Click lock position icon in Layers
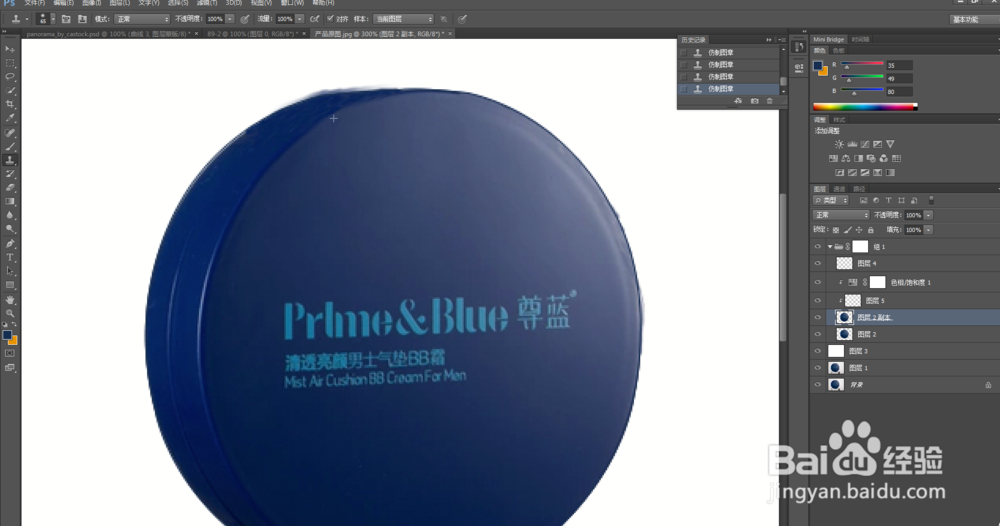Screen dimensions: 1000x526 [x=859, y=230]
